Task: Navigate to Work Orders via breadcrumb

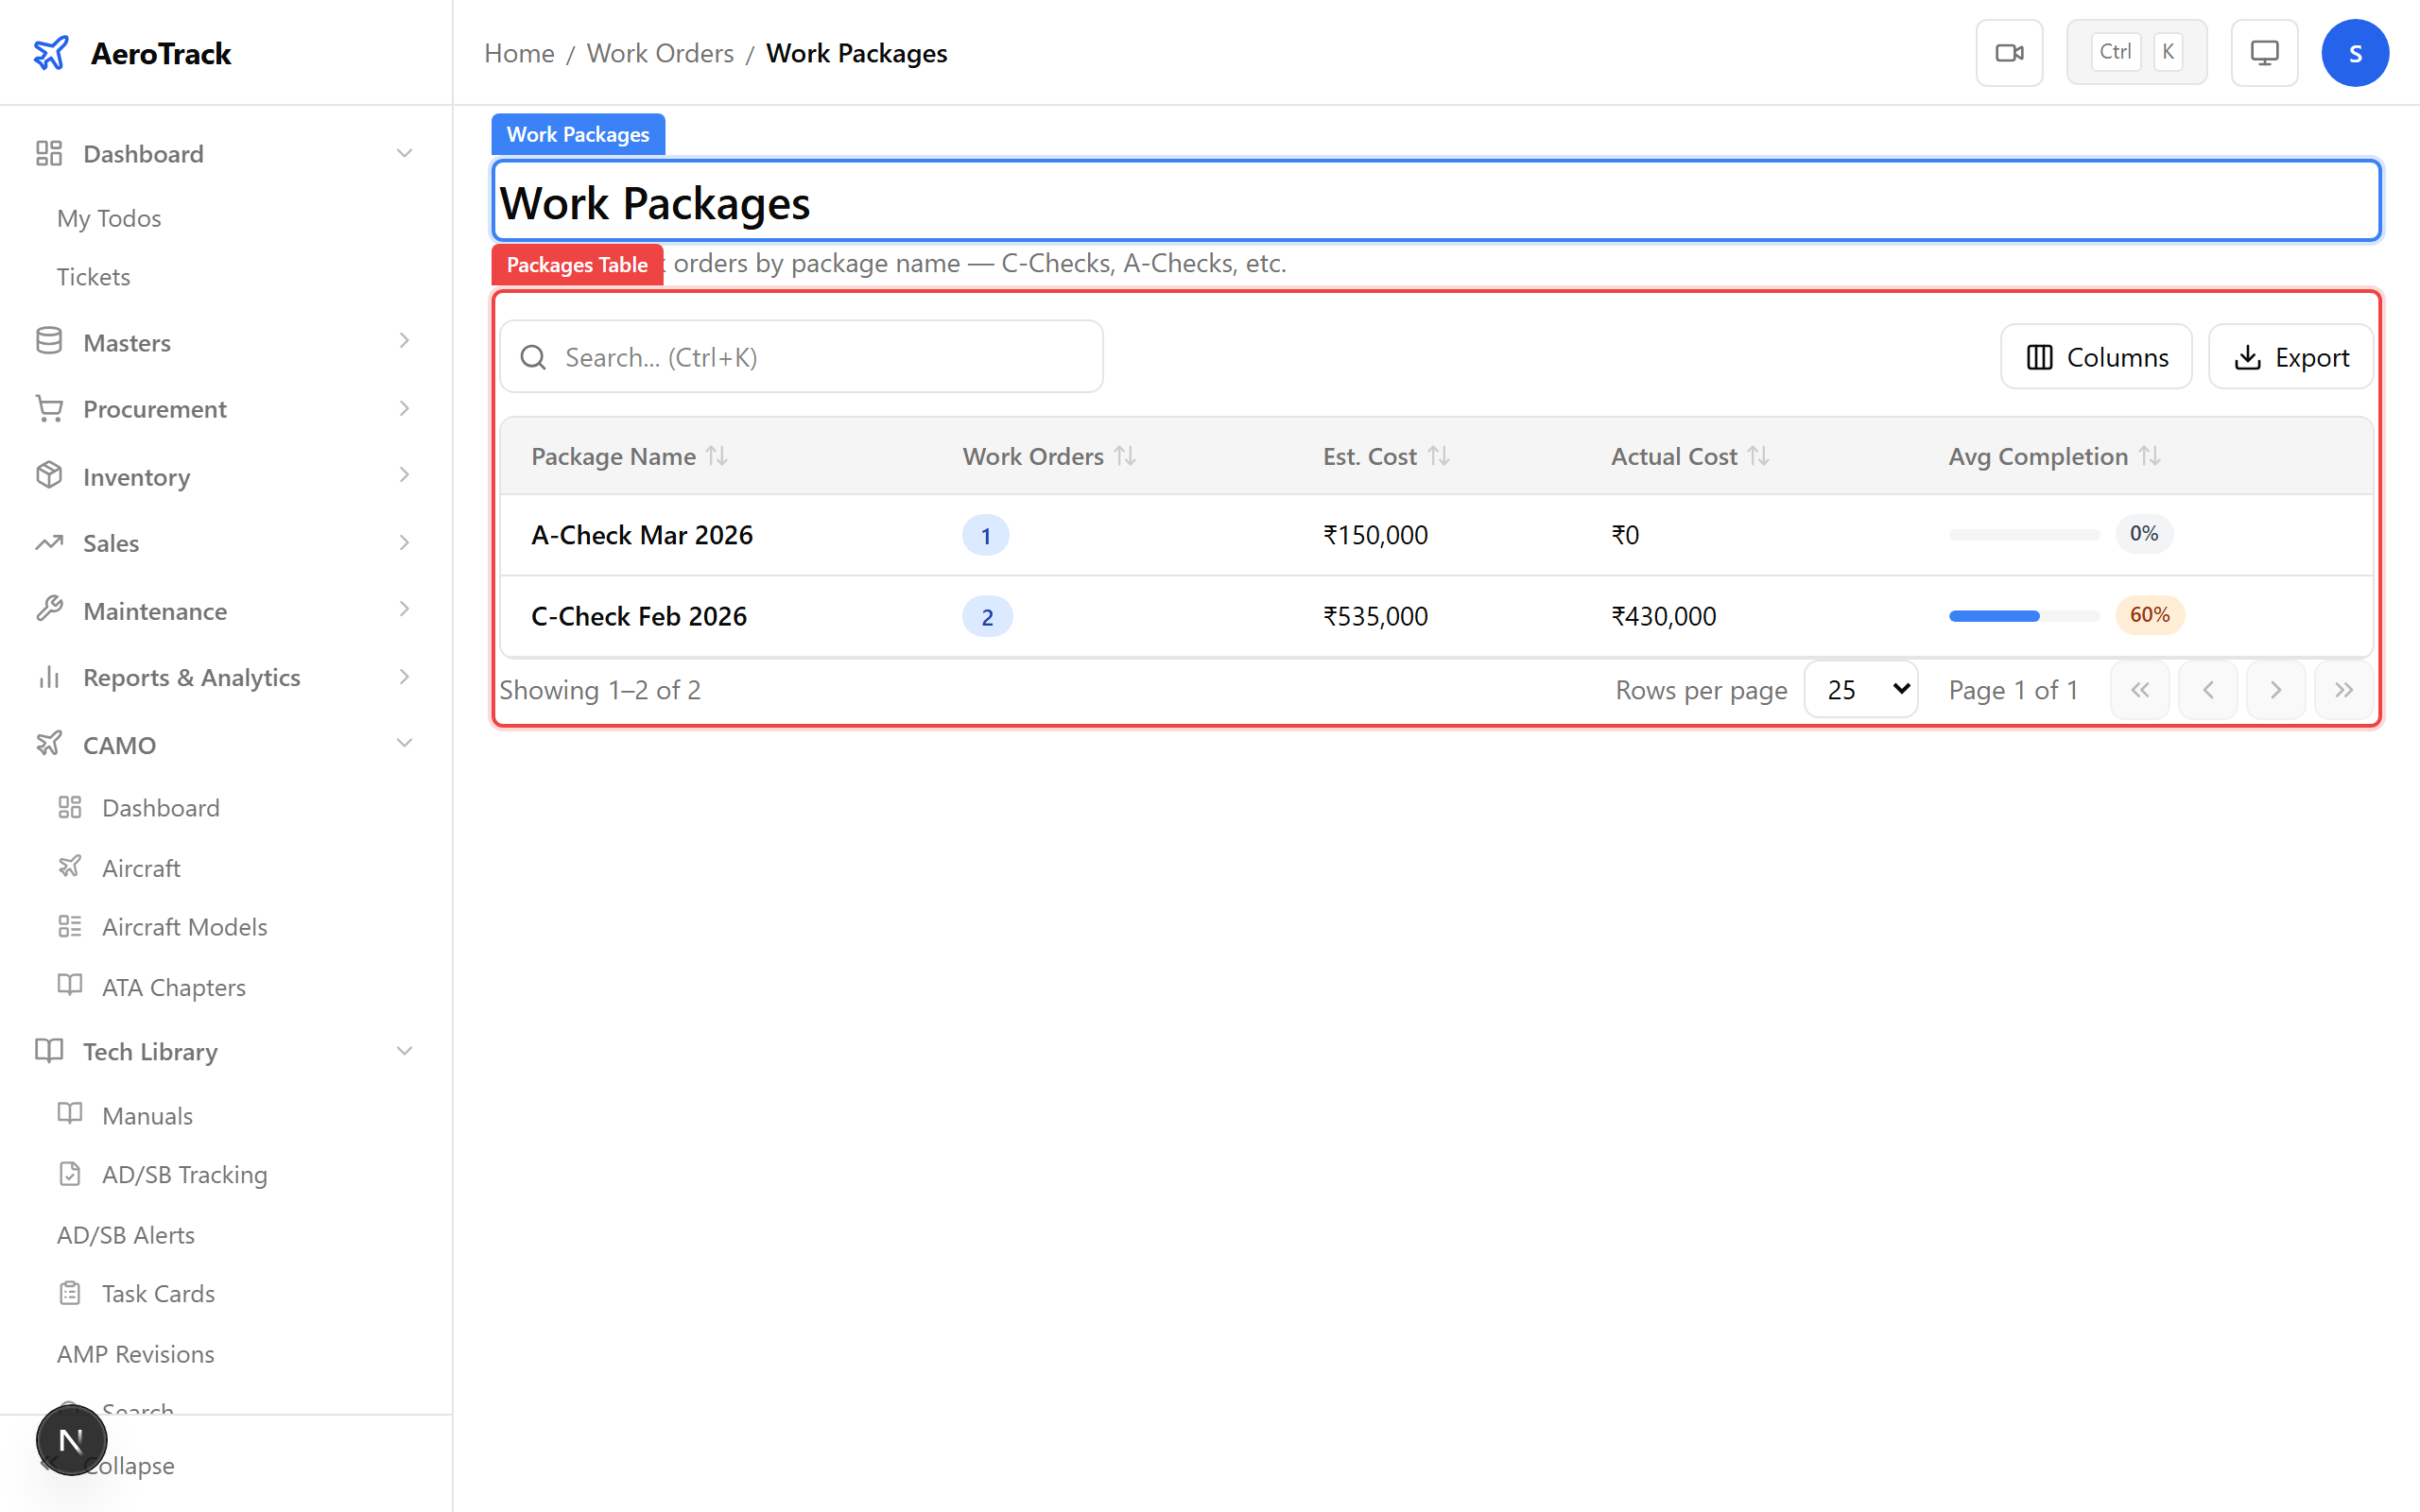Action: [660, 52]
